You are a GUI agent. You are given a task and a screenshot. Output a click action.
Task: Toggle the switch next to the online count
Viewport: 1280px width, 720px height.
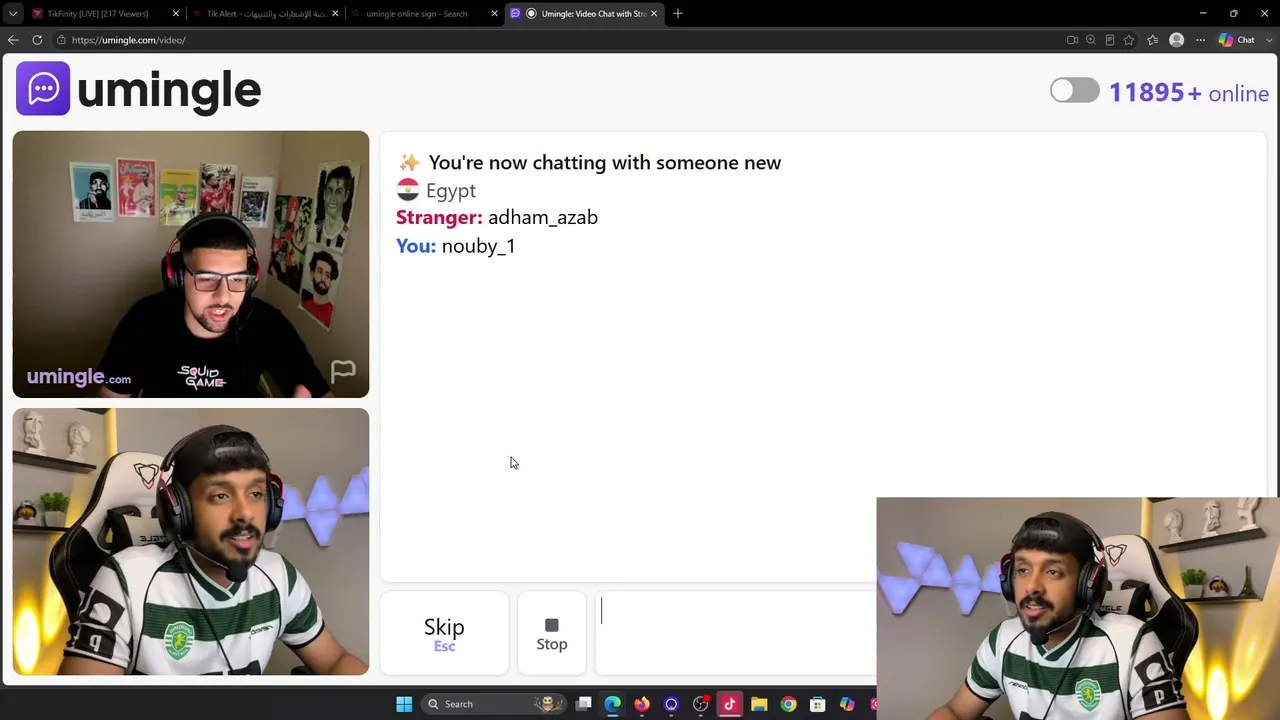1075,91
